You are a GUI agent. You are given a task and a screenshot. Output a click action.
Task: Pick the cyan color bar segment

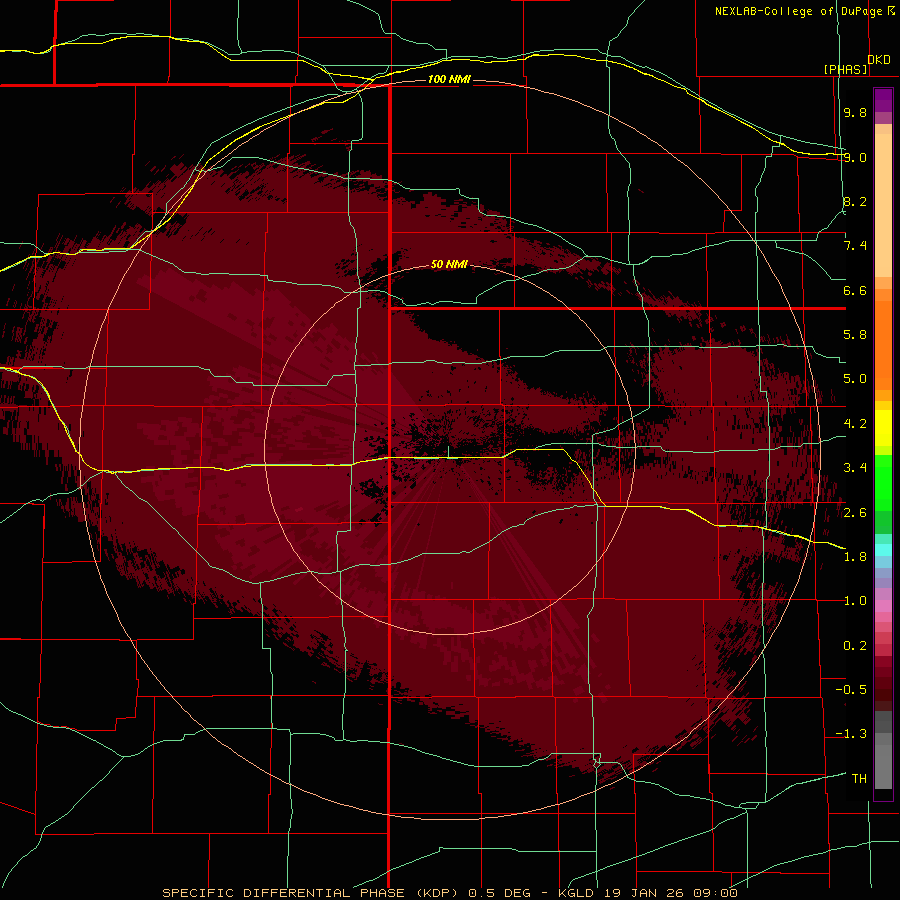coord(883,550)
